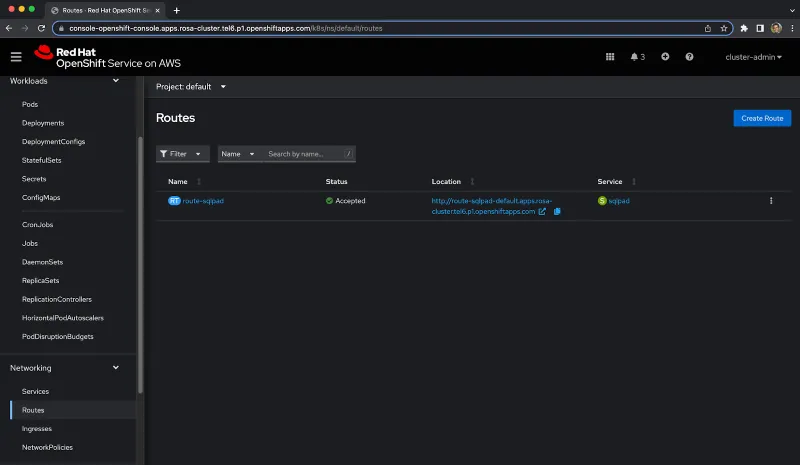Screen dimensions: 800x465
Task: Copy the route location to clipboard
Action: 557,211
